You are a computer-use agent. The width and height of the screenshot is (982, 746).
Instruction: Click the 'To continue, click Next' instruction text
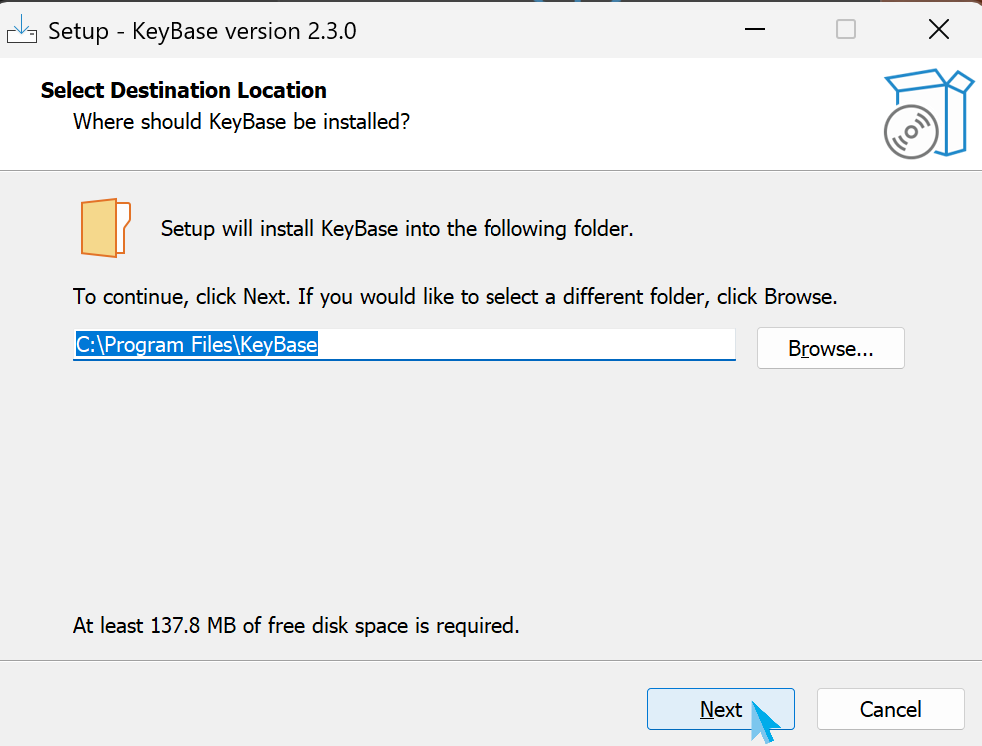point(455,297)
